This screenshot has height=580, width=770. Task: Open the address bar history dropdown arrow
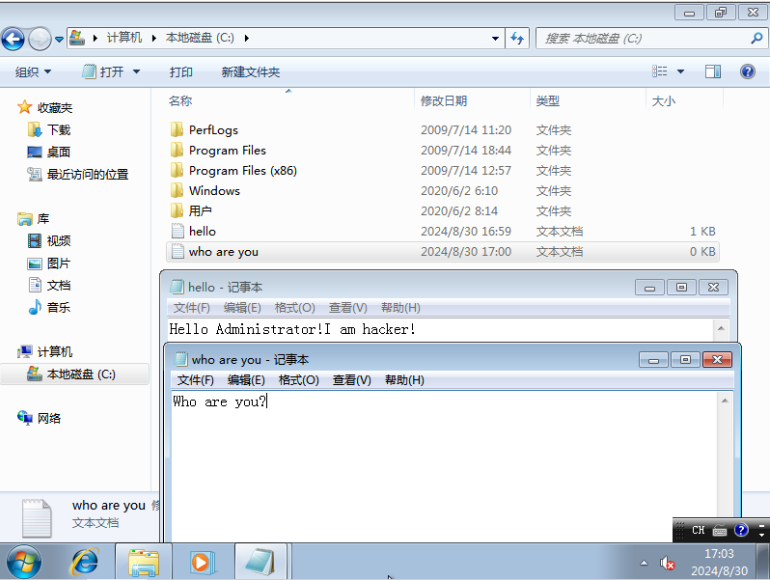coord(496,39)
